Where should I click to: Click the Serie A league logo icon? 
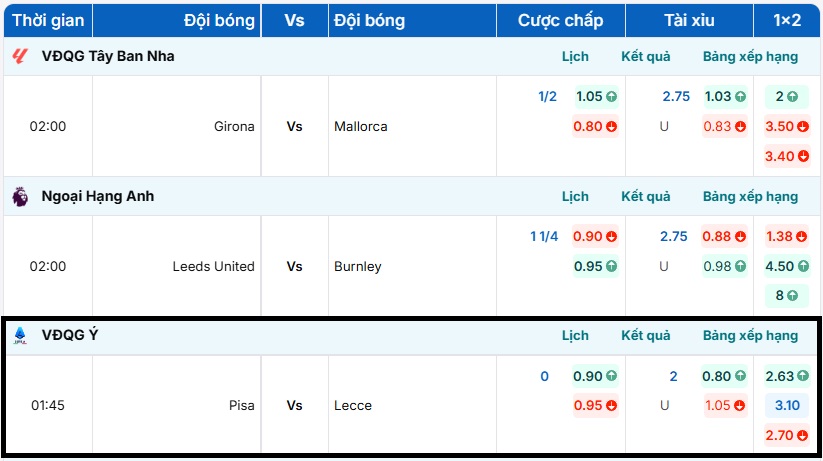click(20, 336)
